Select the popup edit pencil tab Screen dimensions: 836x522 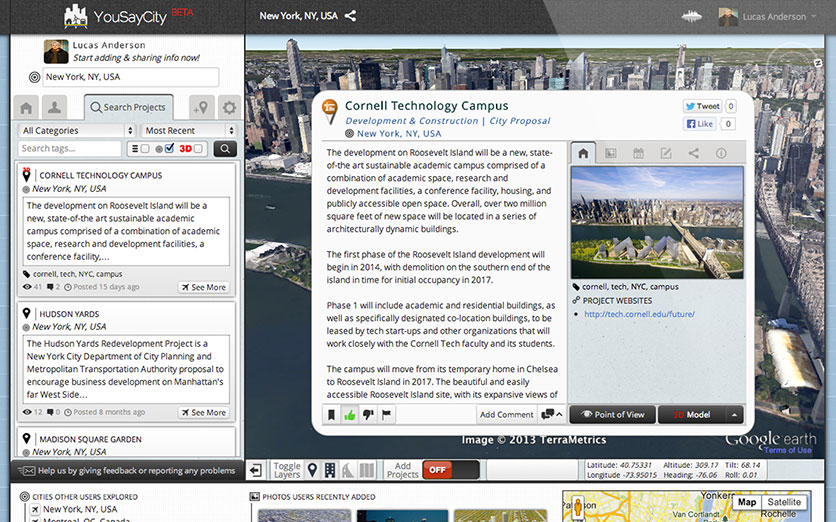[x=666, y=154]
